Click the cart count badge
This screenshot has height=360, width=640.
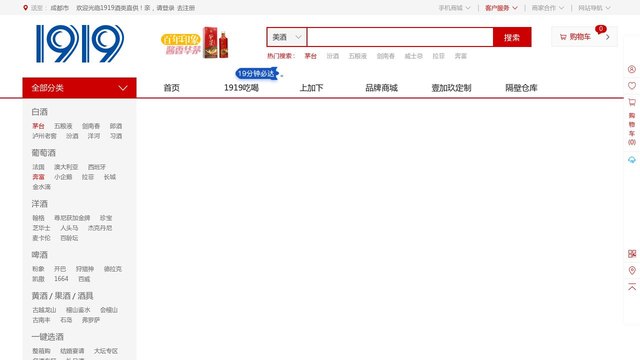tap(600, 29)
